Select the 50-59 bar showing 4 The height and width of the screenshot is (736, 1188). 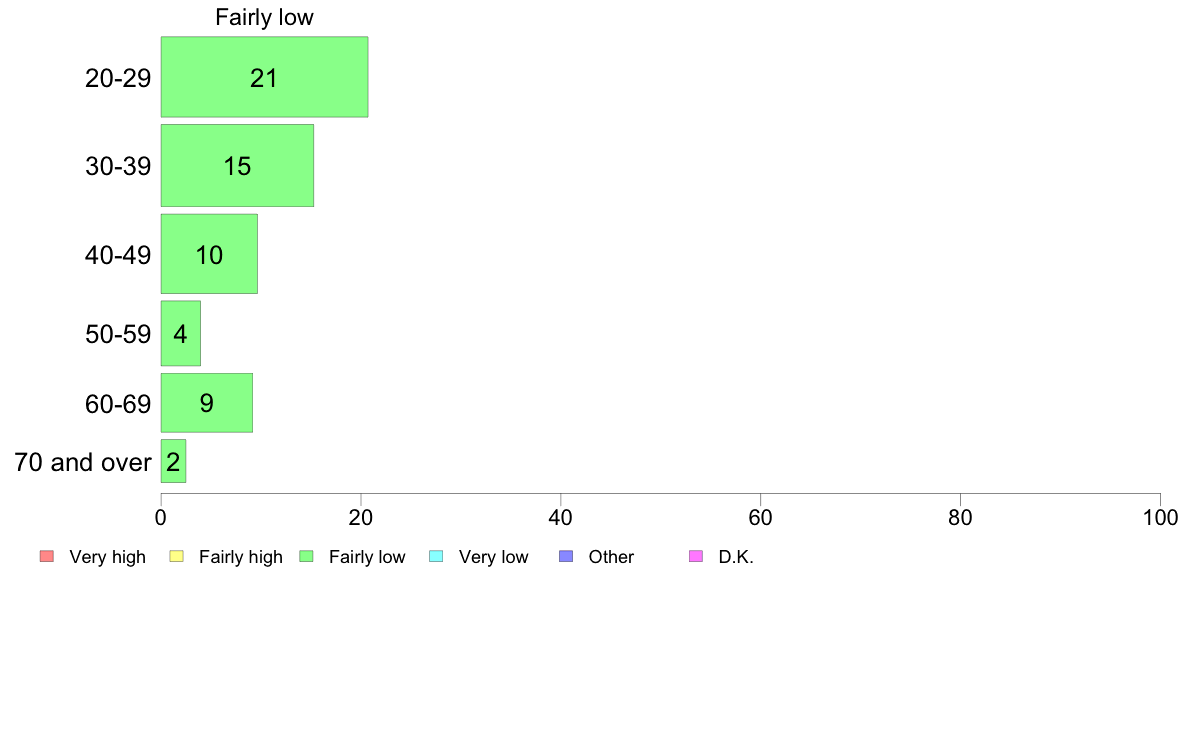point(181,334)
